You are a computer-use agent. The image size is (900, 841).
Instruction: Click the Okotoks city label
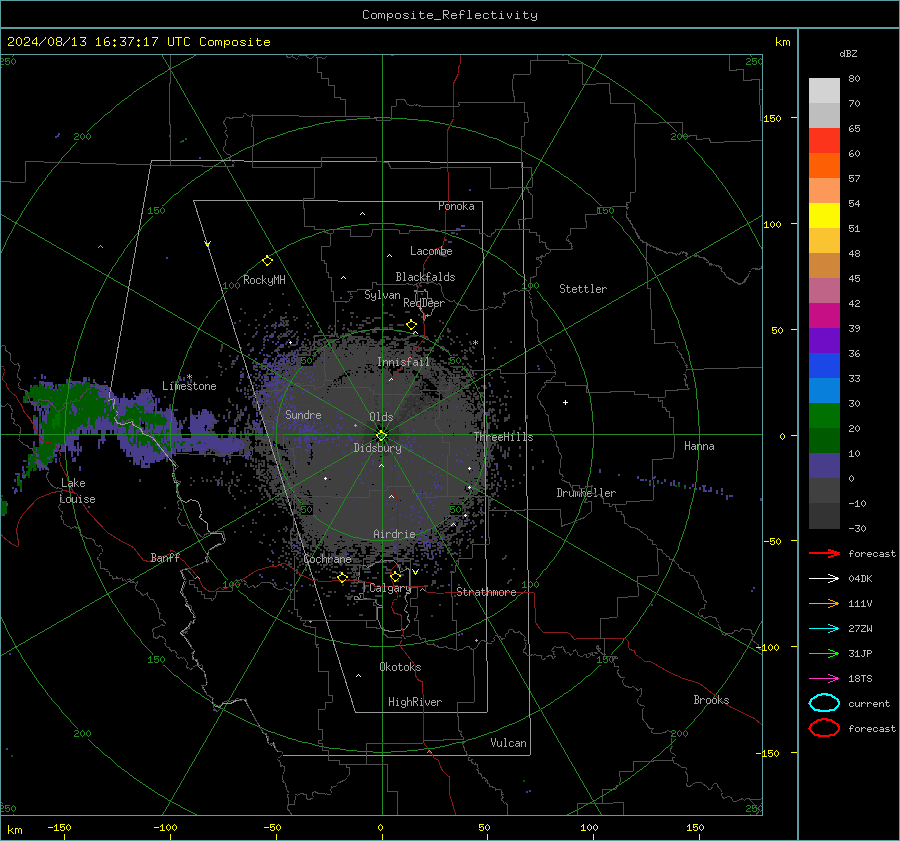pos(400,667)
